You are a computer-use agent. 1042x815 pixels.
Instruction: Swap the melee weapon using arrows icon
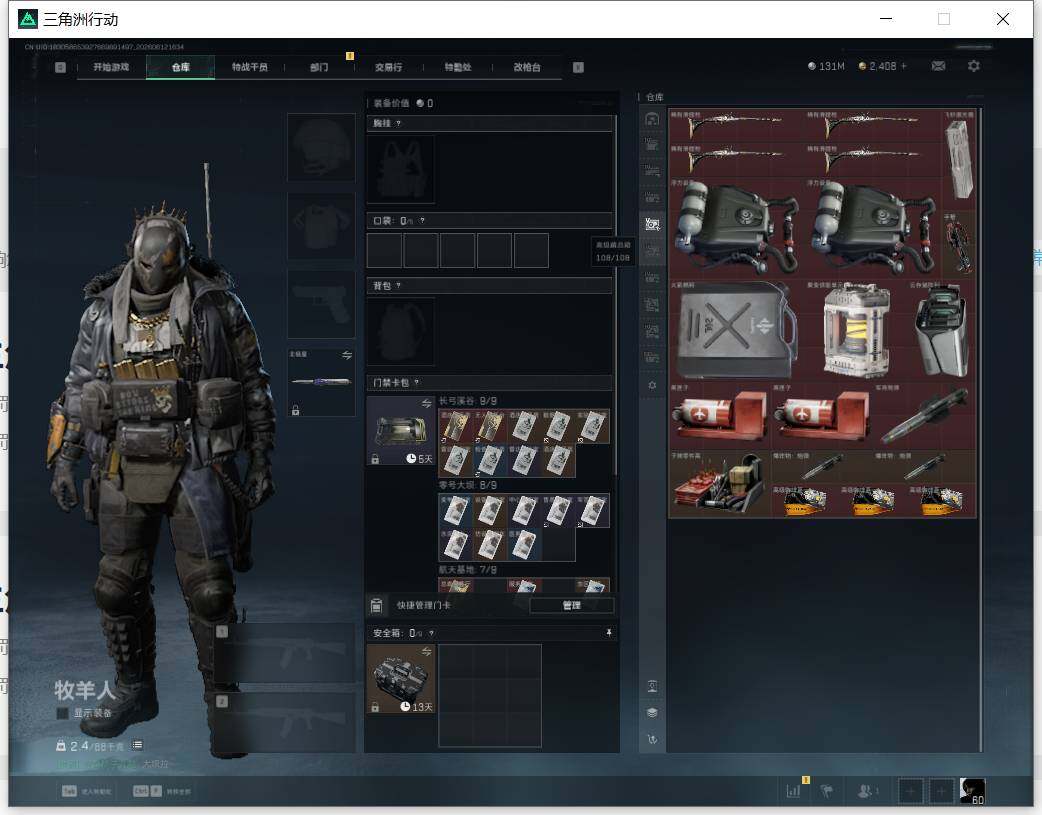346,356
